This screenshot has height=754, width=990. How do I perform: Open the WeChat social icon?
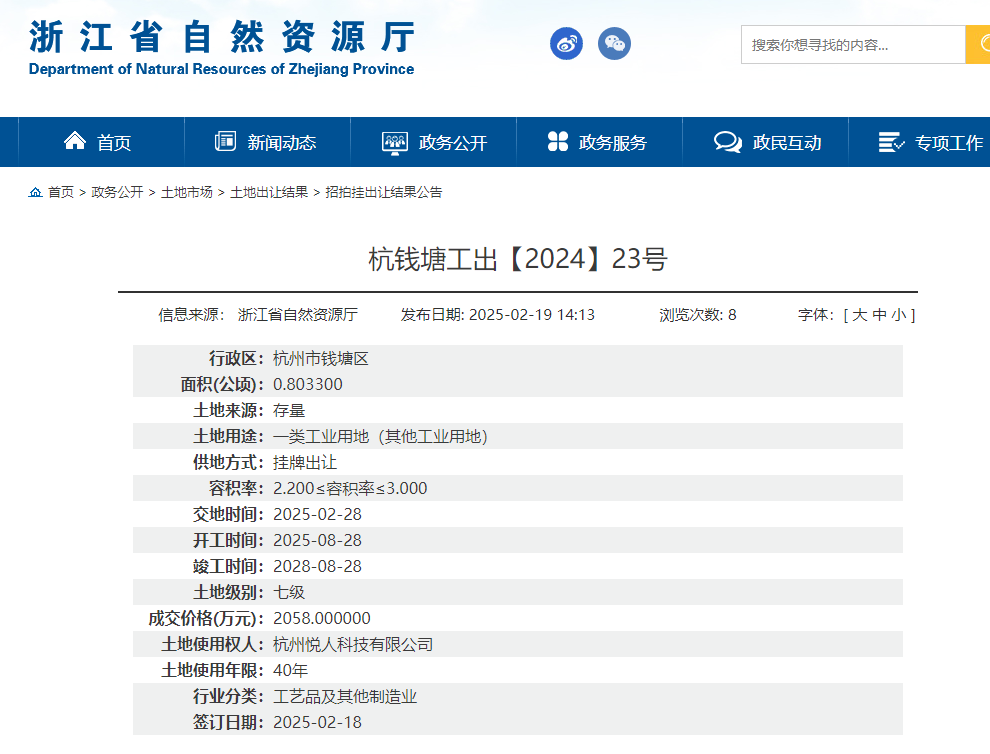click(x=614, y=44)
